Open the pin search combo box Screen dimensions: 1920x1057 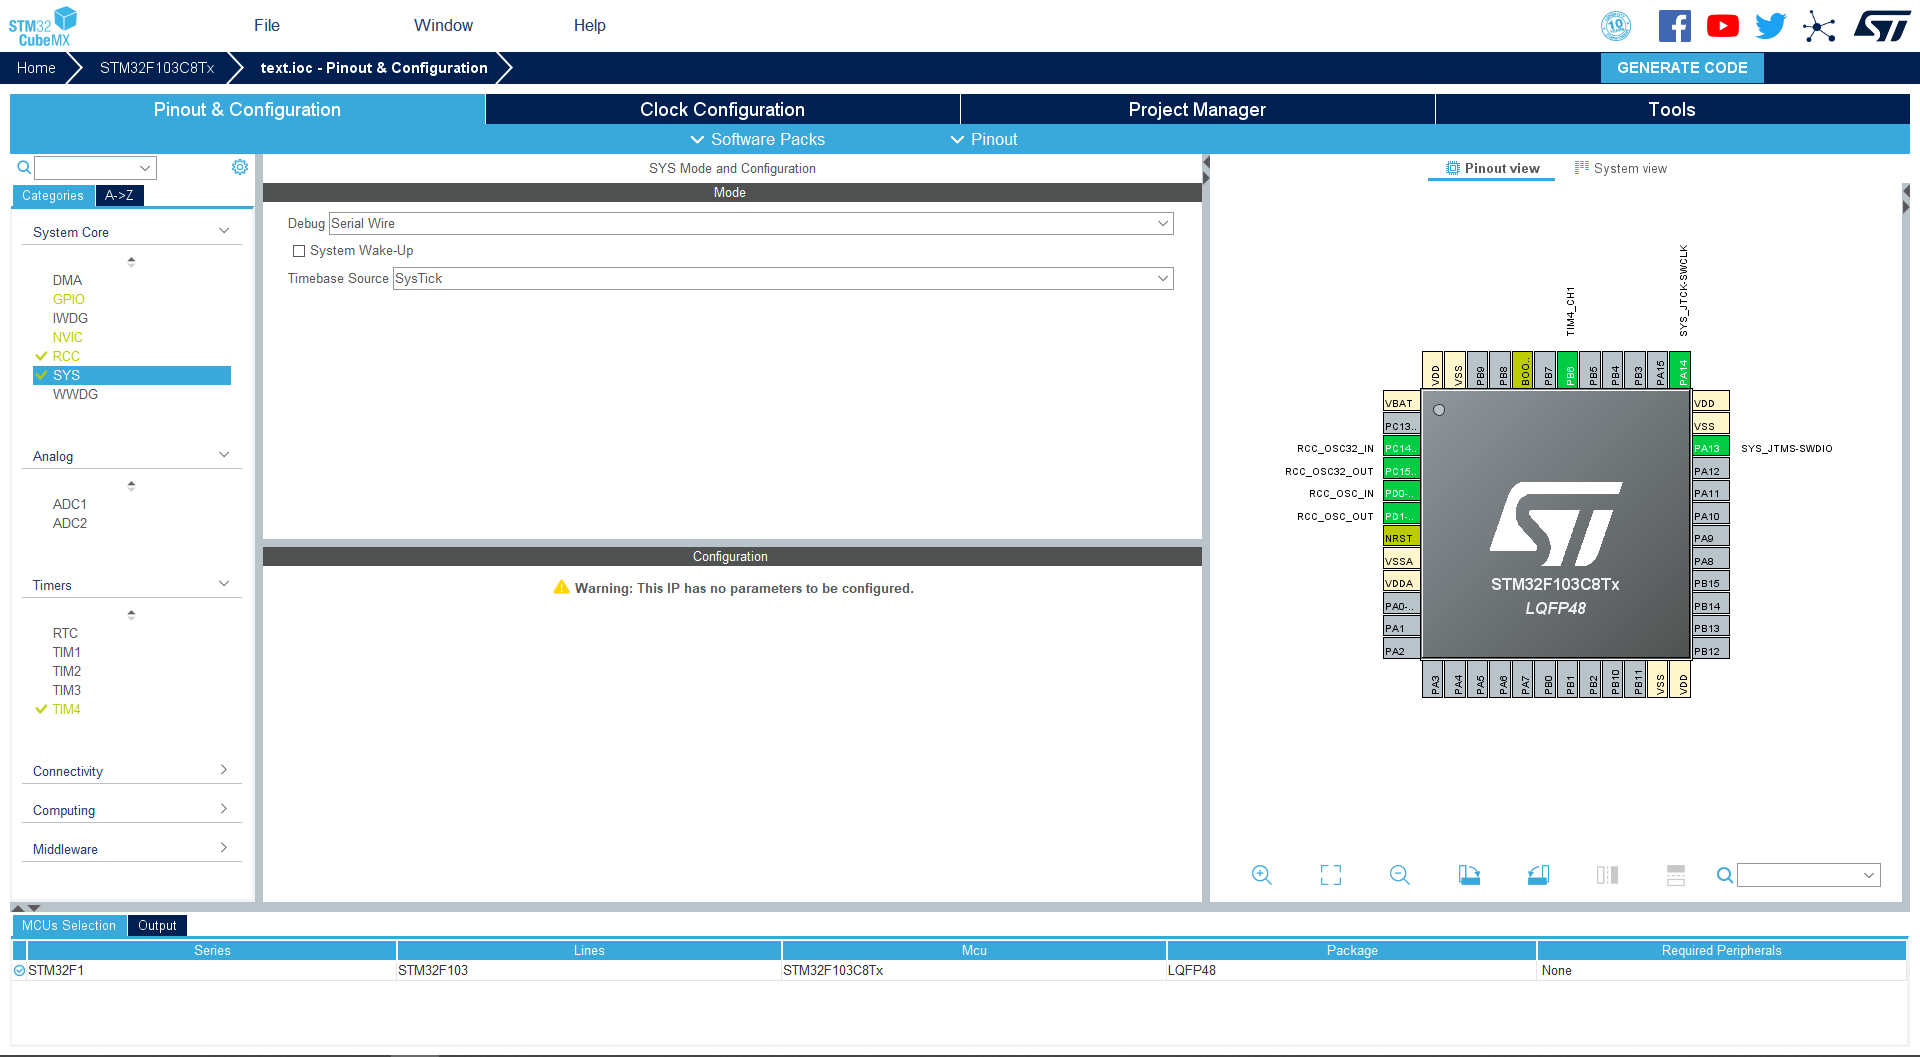tap(1809, 875)
